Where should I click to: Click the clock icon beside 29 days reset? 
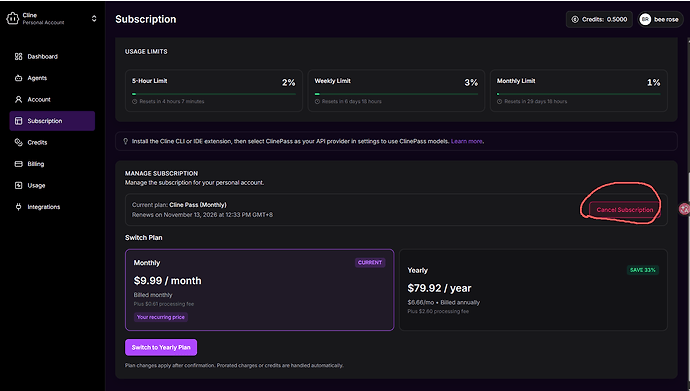(499, 102)
